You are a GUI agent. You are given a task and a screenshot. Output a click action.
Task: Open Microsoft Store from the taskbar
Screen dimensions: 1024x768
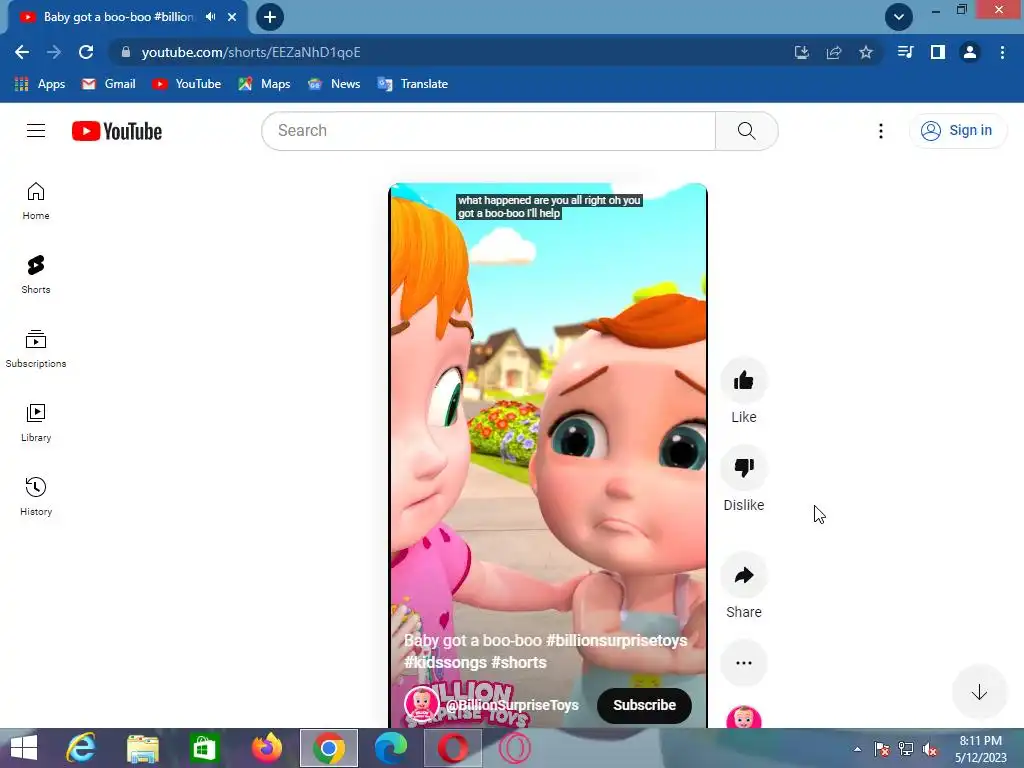pos(204,748)
